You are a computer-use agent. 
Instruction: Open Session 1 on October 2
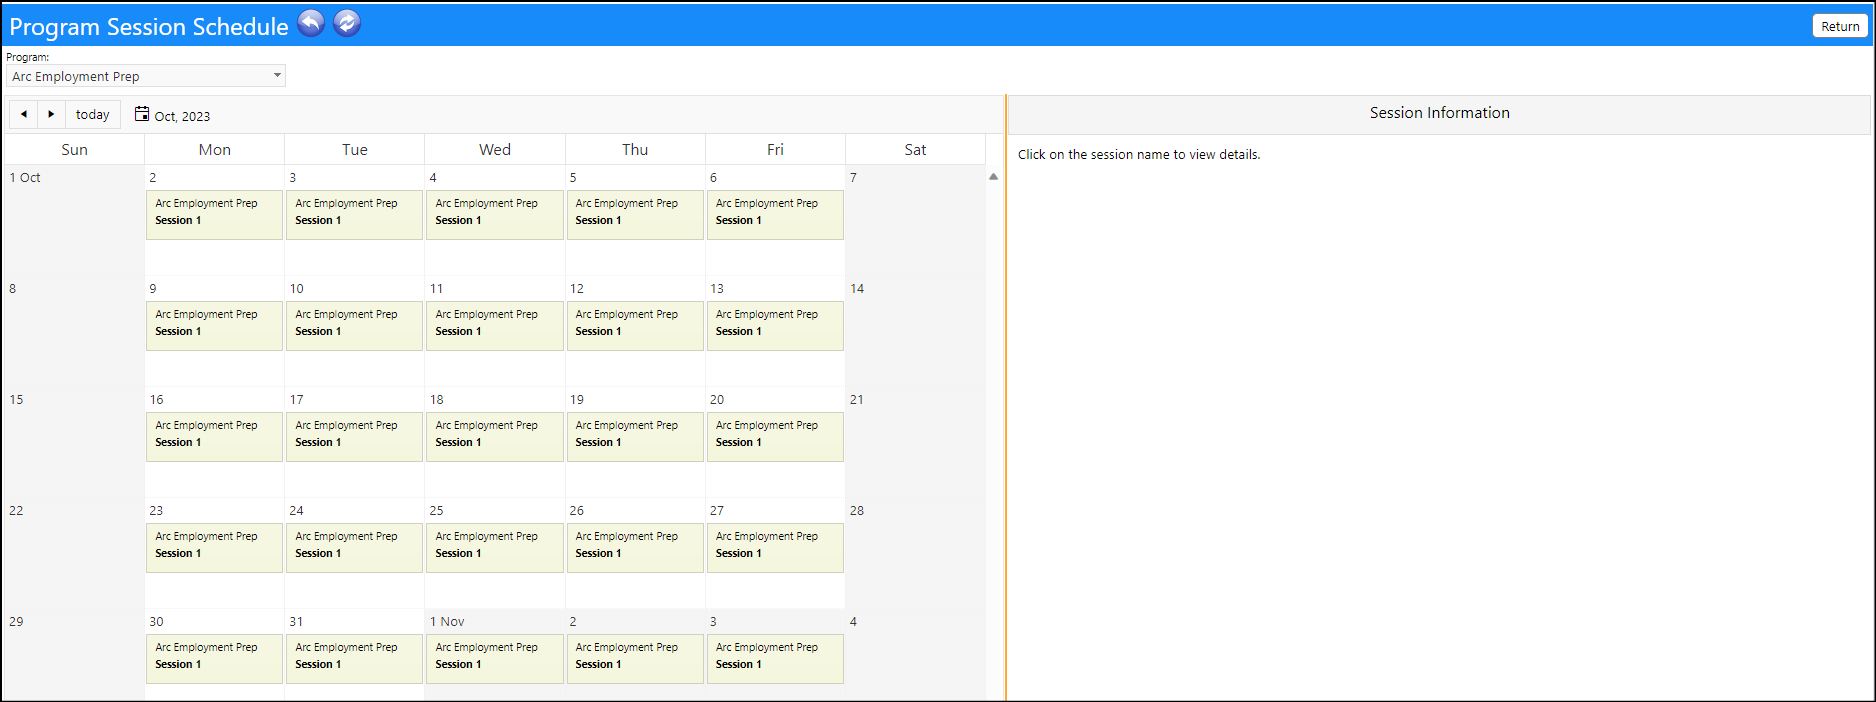(x=214, y=215)
